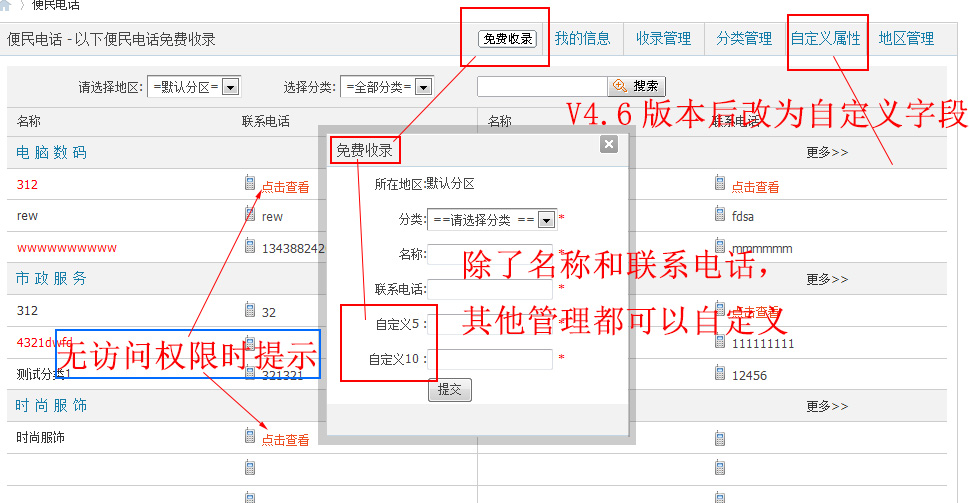The height and width of the screenshot is (503, 970).
Task: Click the 搜索 search button
Action: click(x=637, y=86)
